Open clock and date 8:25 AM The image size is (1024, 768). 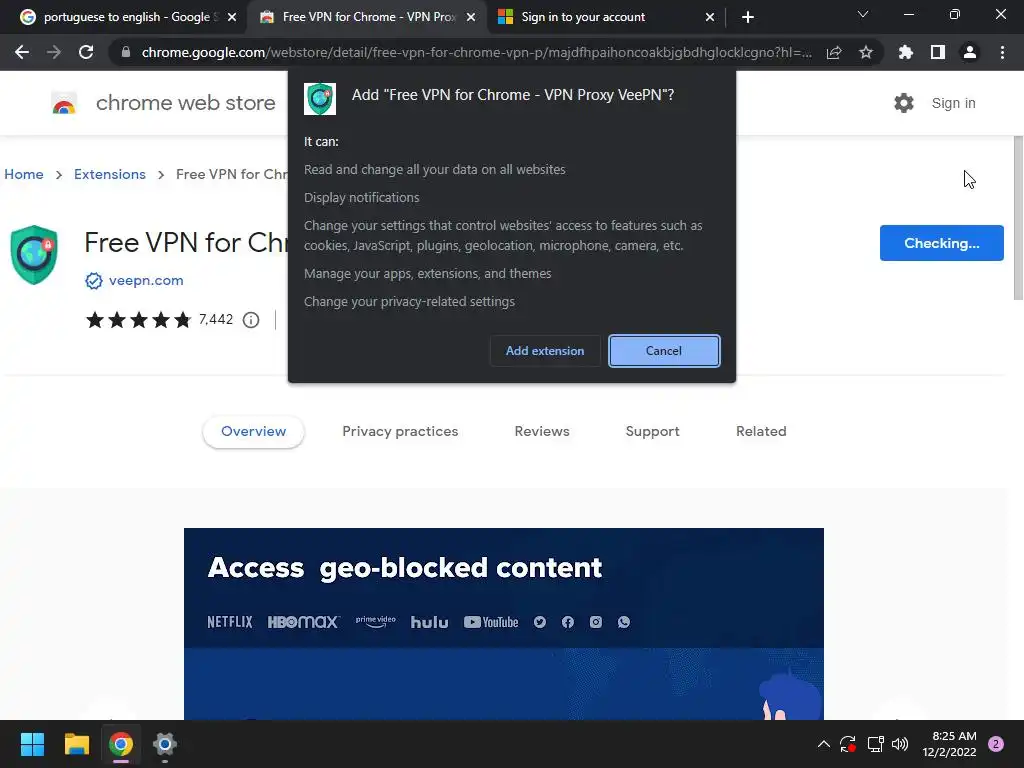(950, 744)
